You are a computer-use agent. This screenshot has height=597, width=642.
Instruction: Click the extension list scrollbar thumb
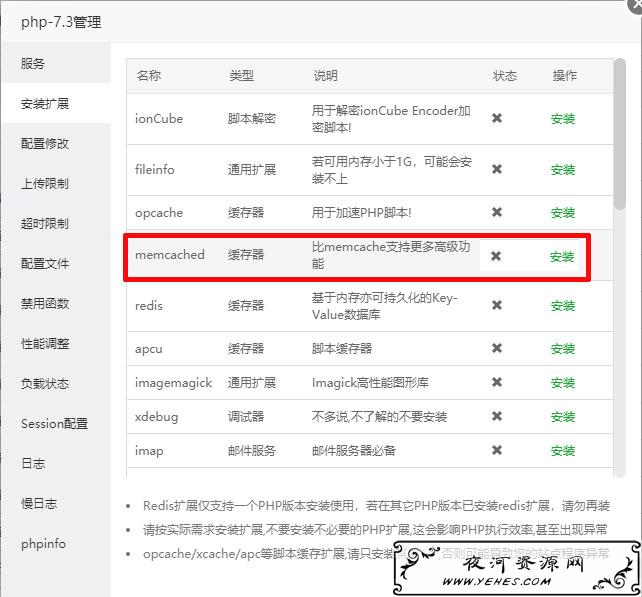620,134
